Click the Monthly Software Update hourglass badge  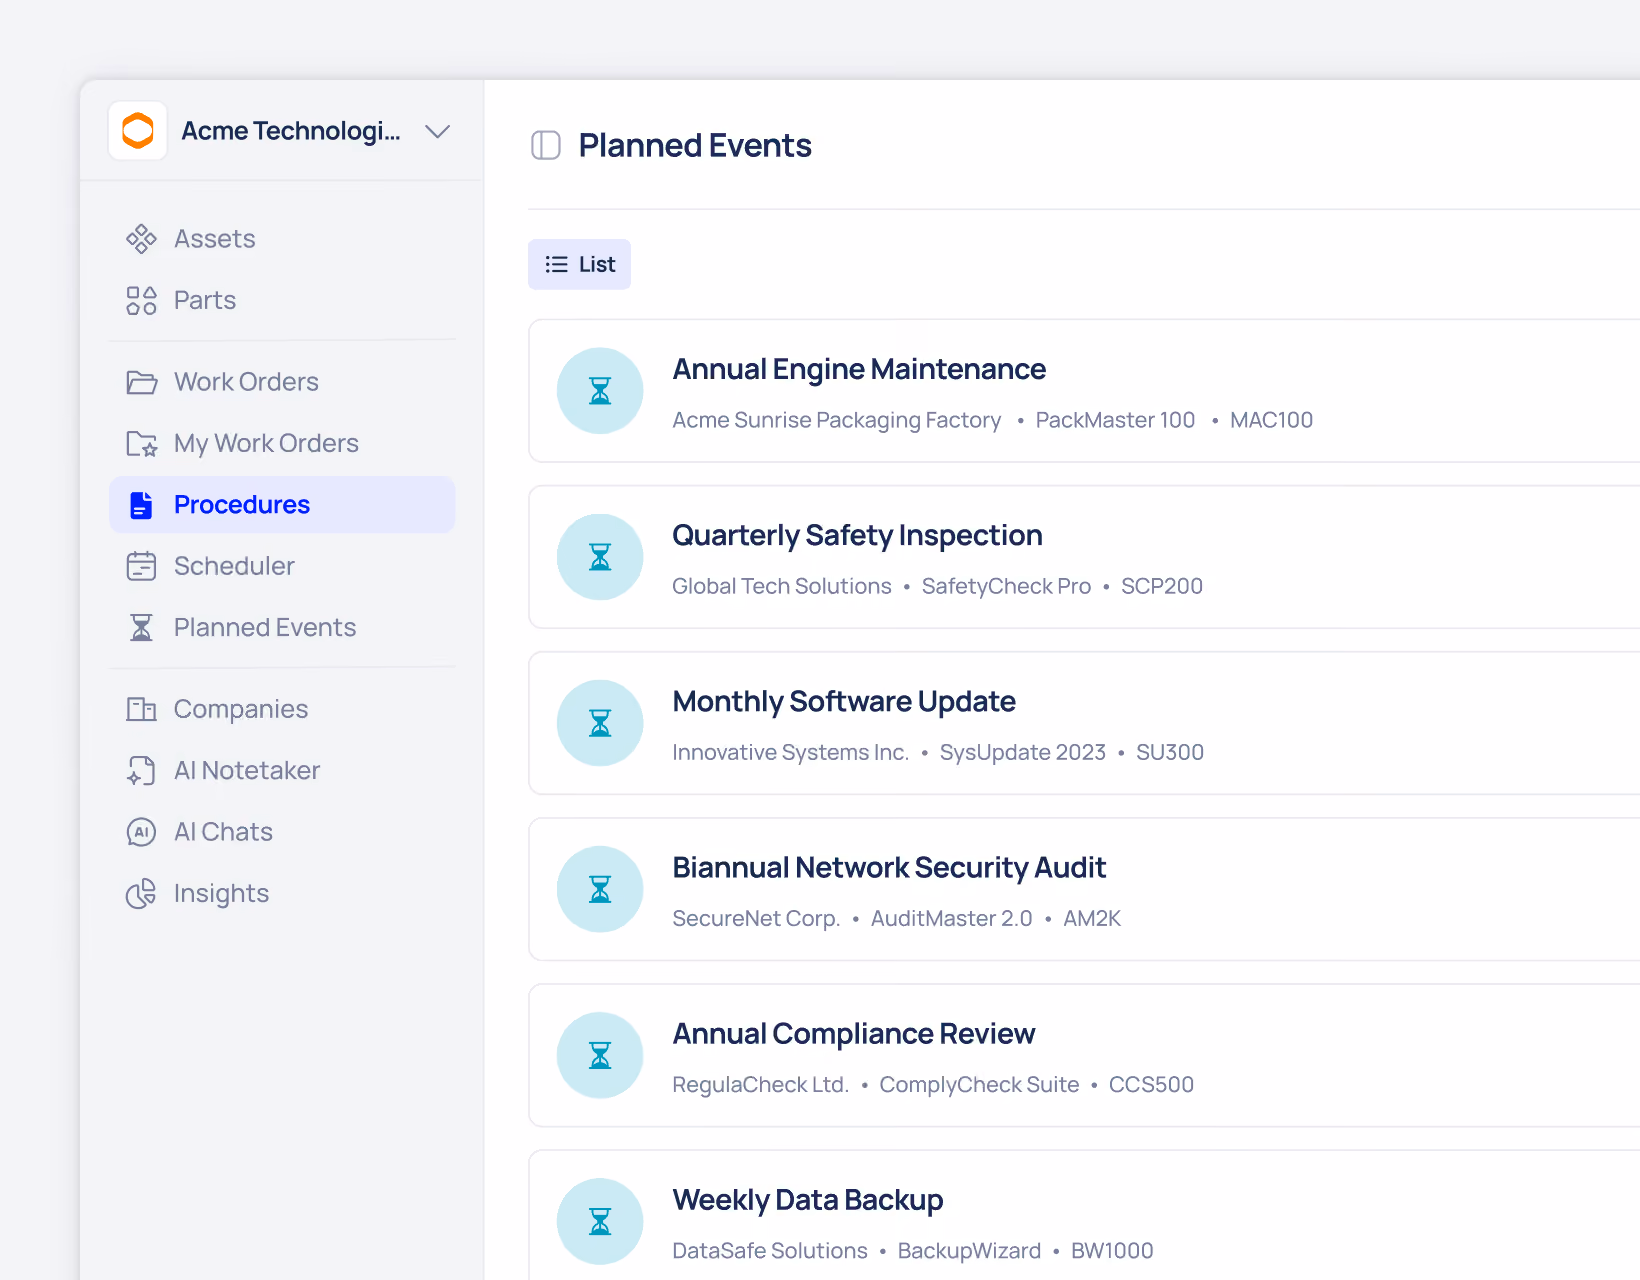(x=600, y=723)
